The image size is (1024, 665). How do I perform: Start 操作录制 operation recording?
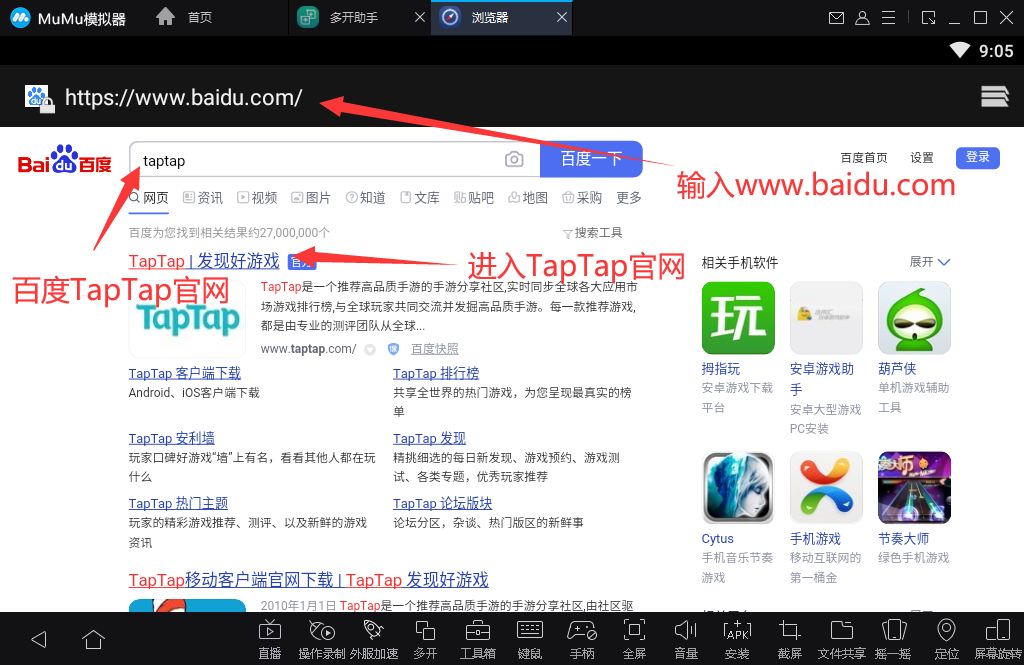pos(321,639)
